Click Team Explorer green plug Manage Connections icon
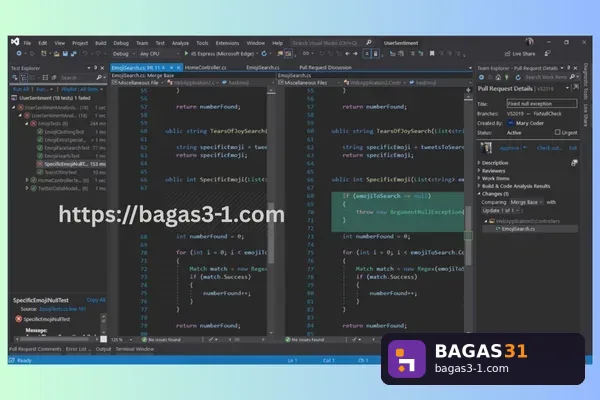 click(x=507, y=77)
